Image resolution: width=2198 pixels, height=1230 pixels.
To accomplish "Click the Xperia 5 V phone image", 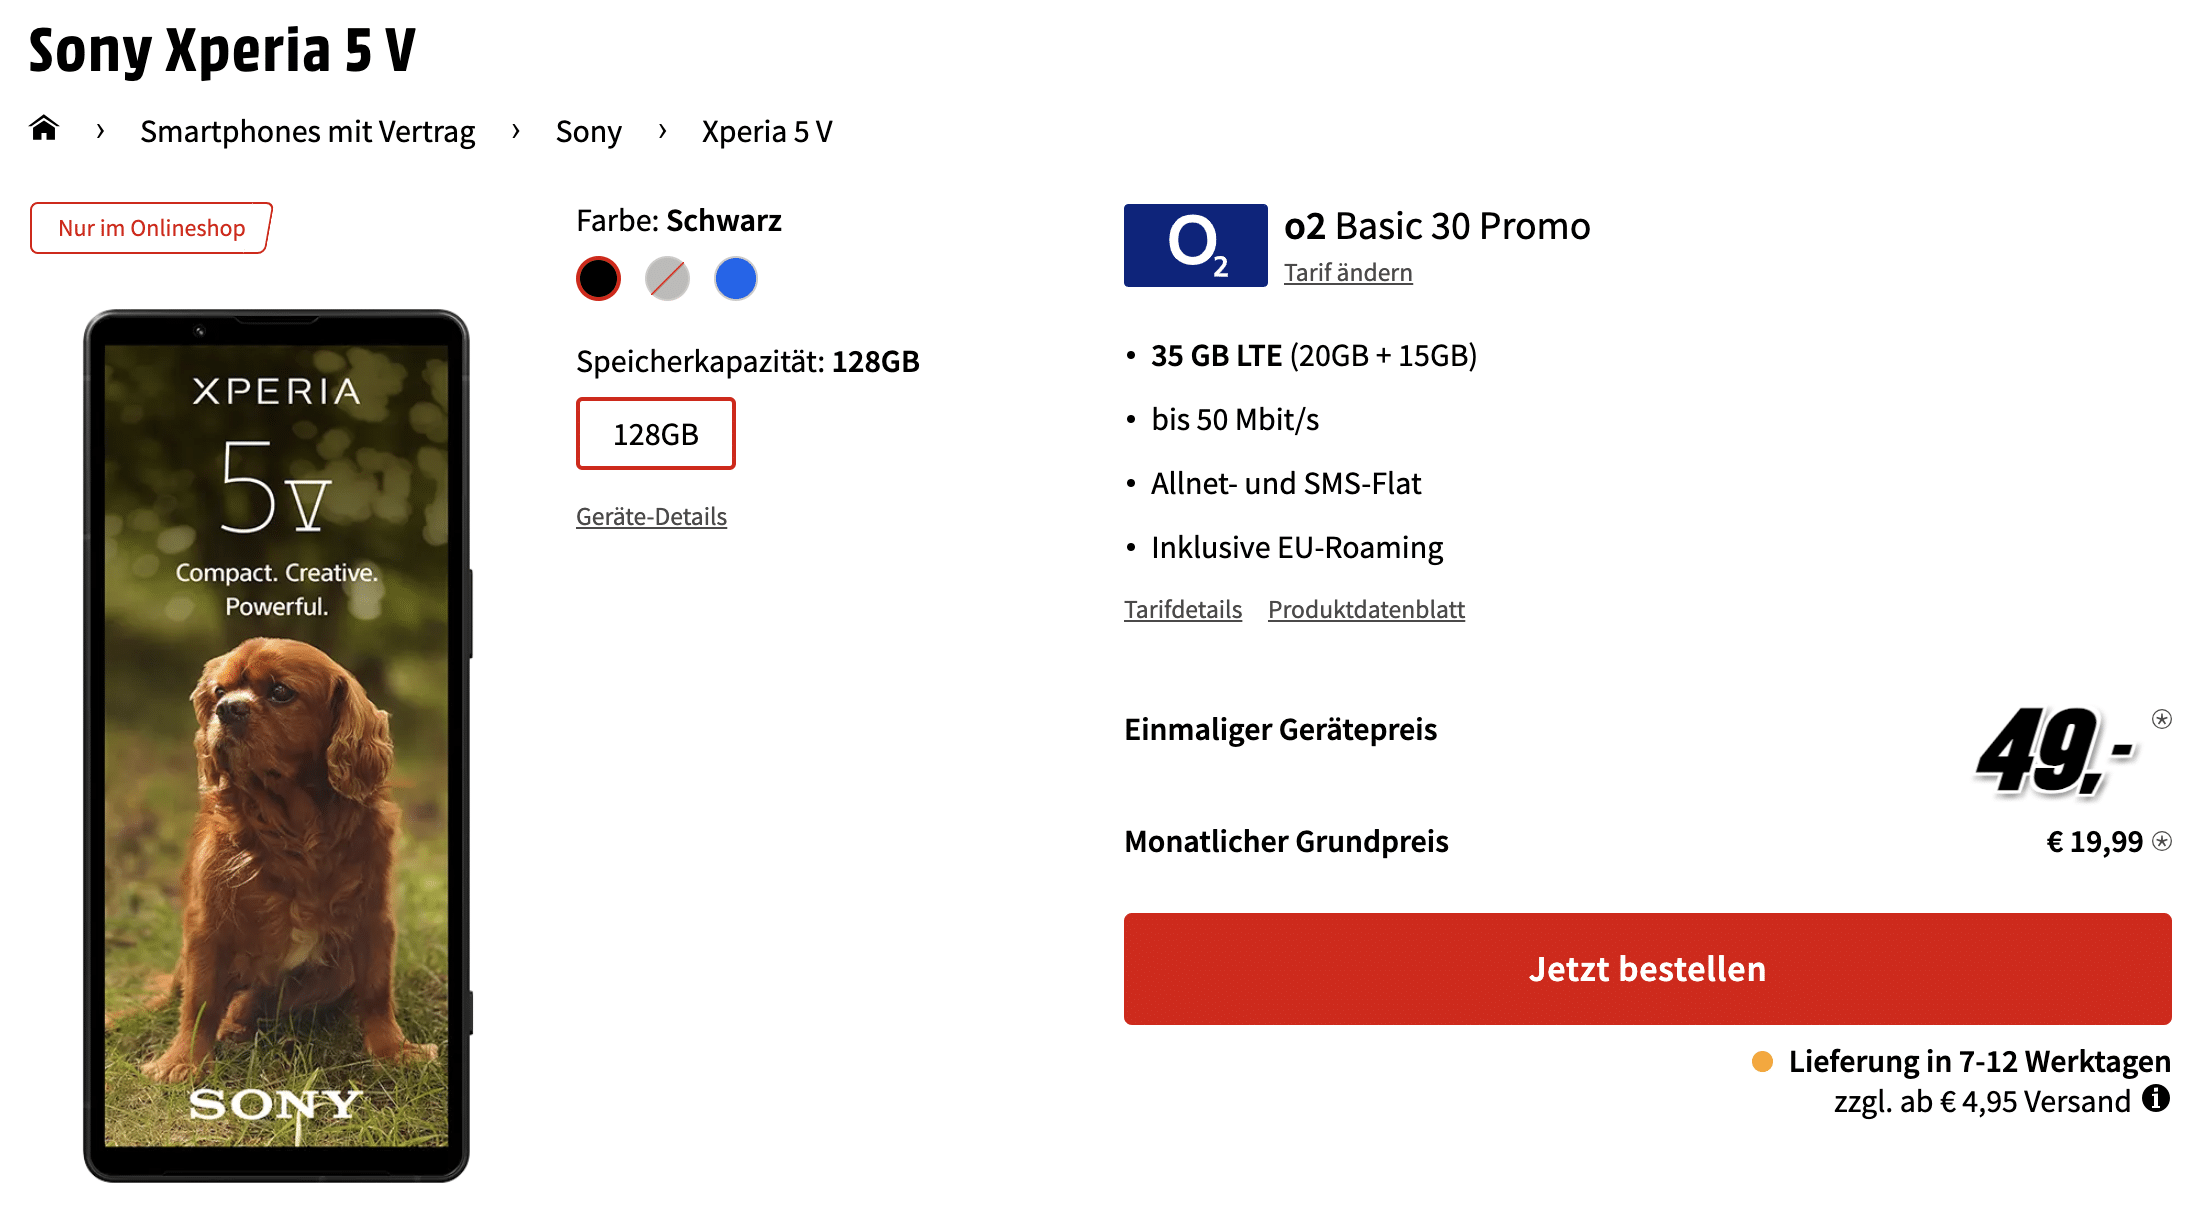I will coord(277,746).
